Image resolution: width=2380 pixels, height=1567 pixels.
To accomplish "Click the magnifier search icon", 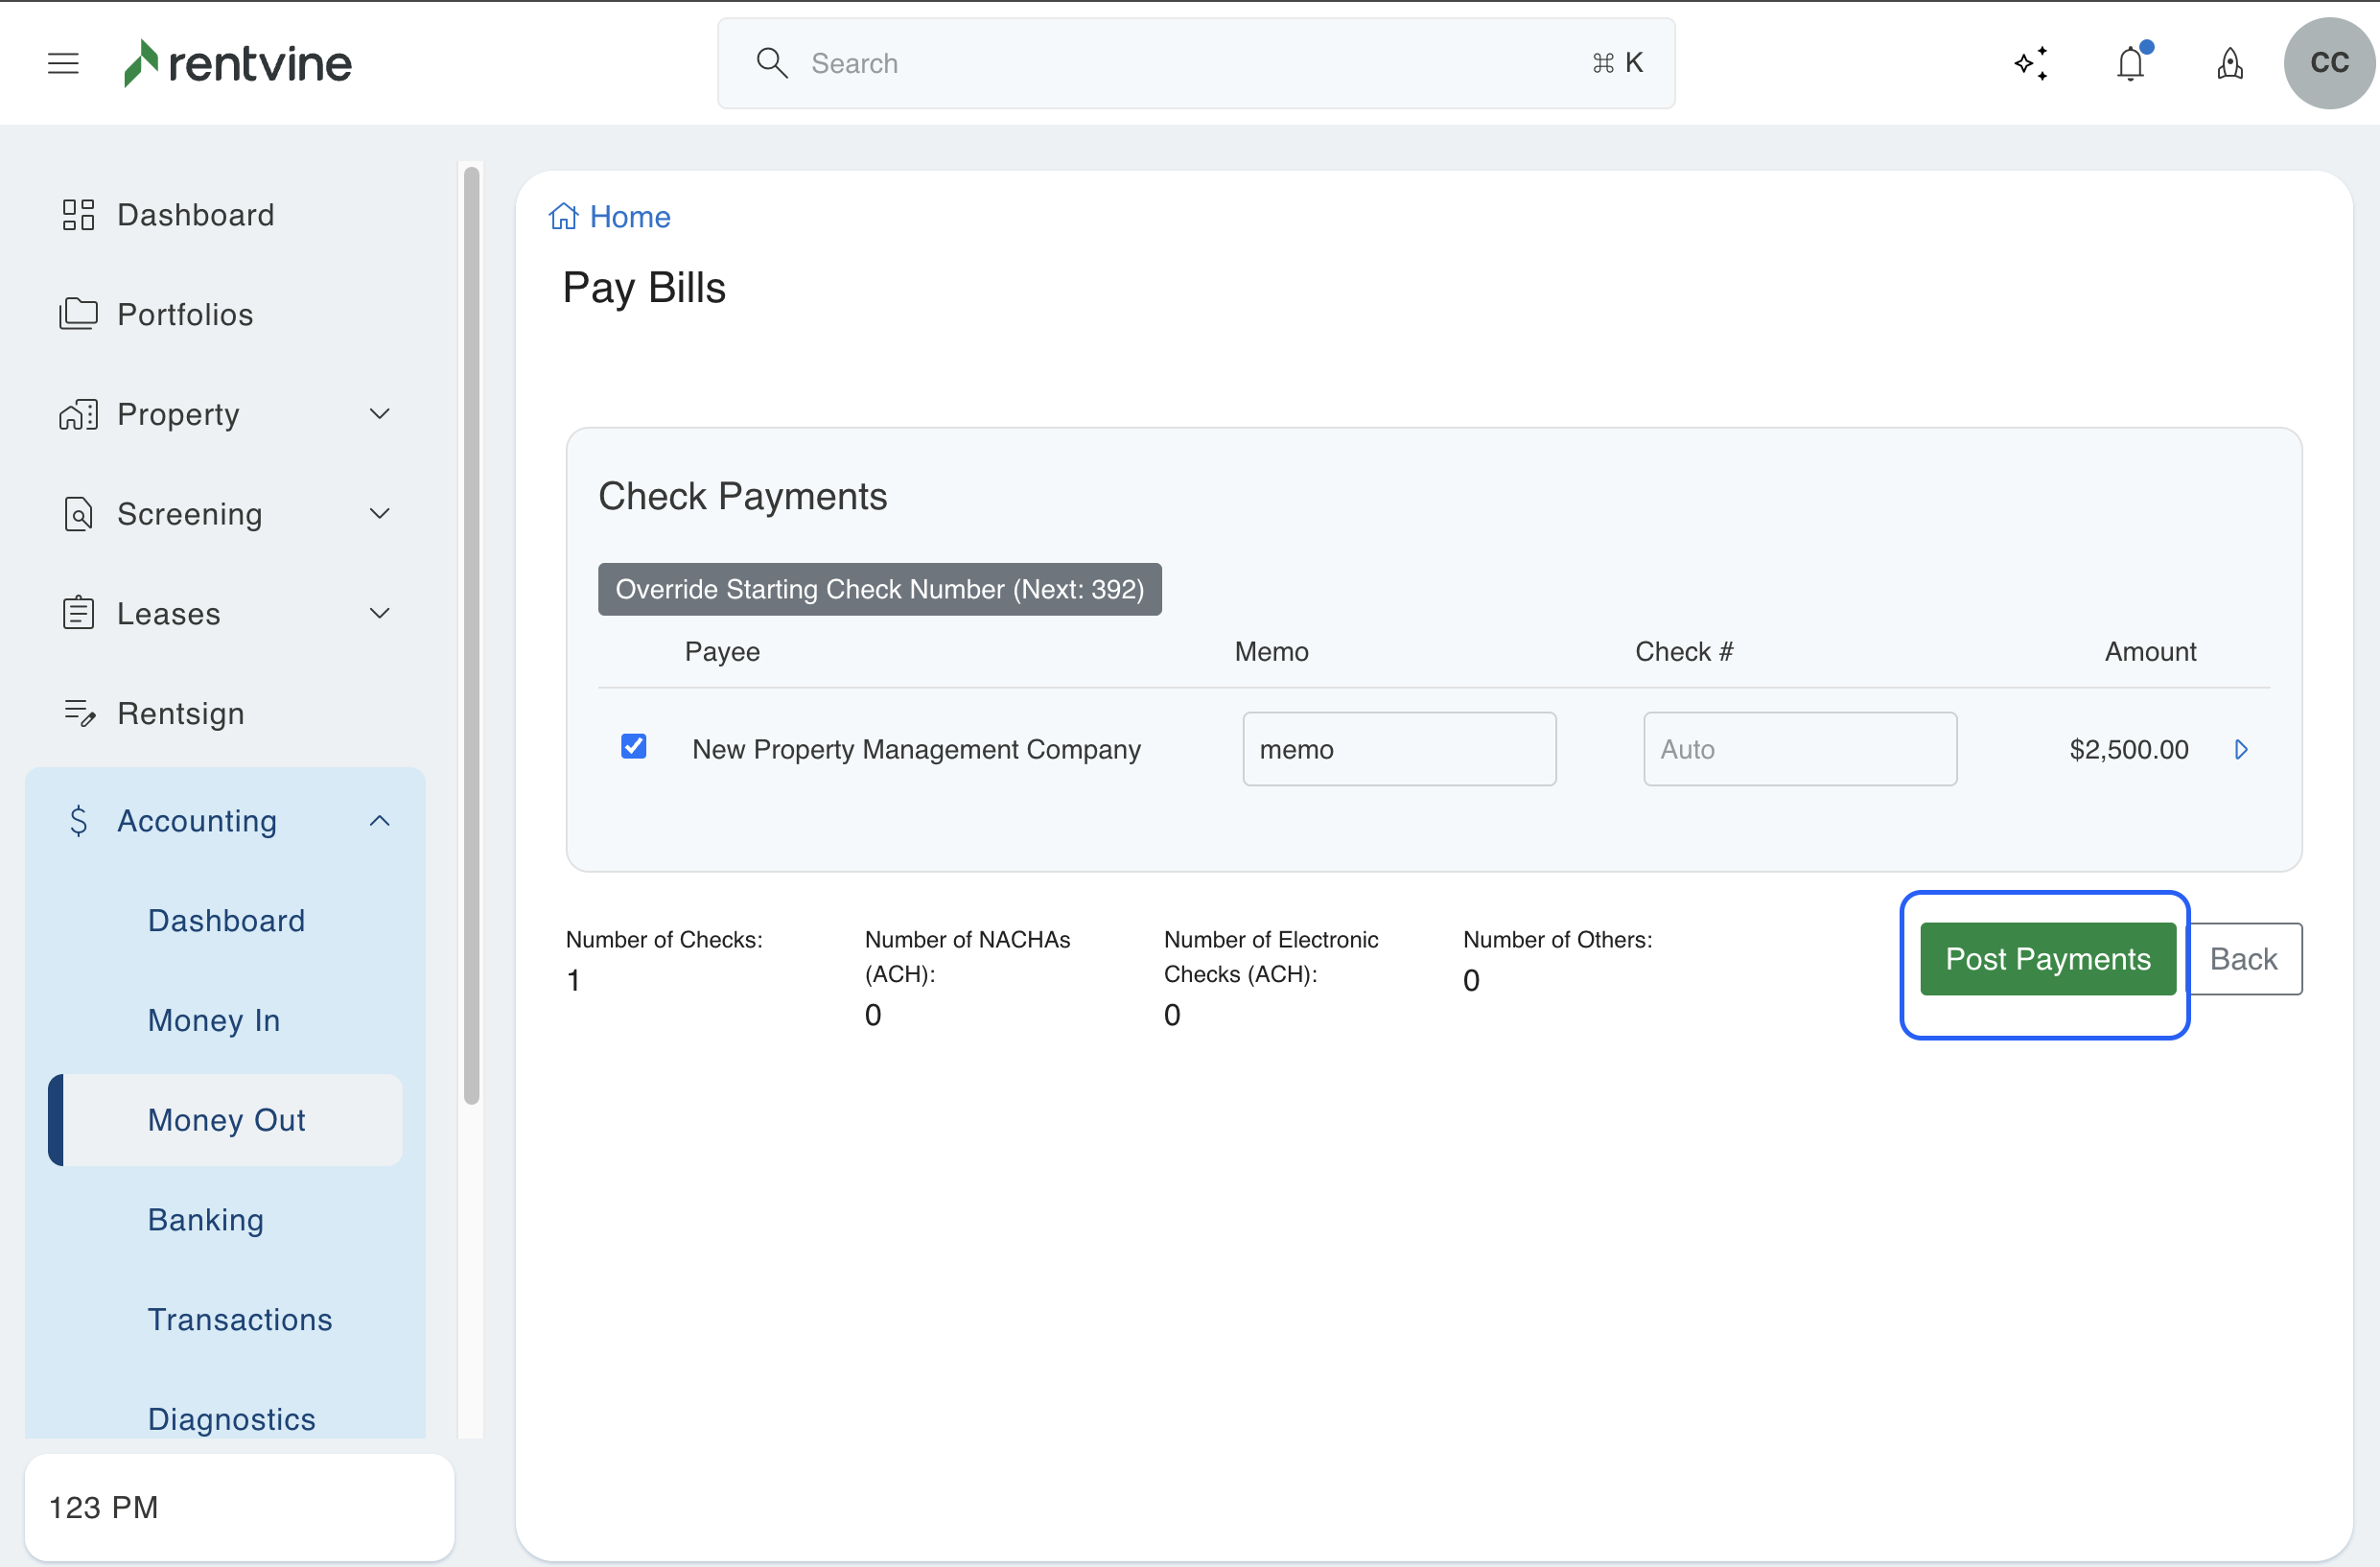I will pyautogui.click(x=771, y=63).
